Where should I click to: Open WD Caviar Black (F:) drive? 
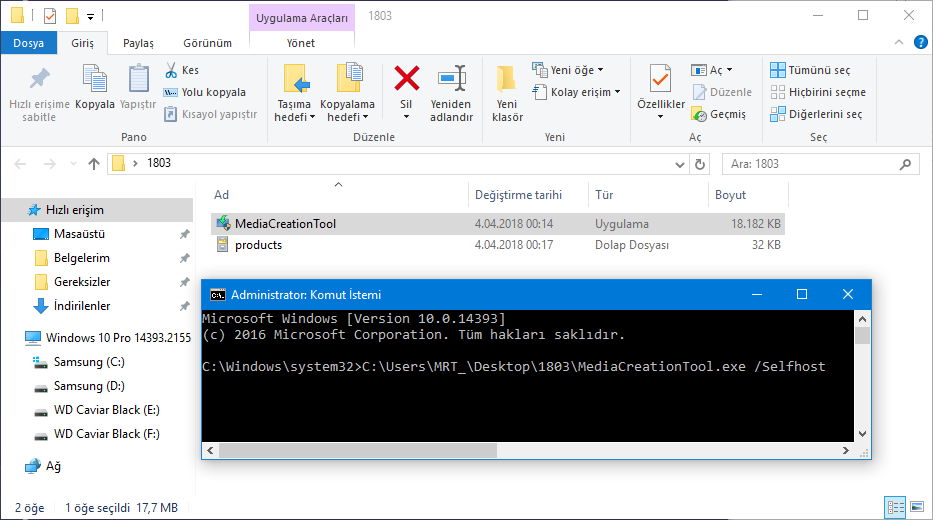[x=97, y=434]
